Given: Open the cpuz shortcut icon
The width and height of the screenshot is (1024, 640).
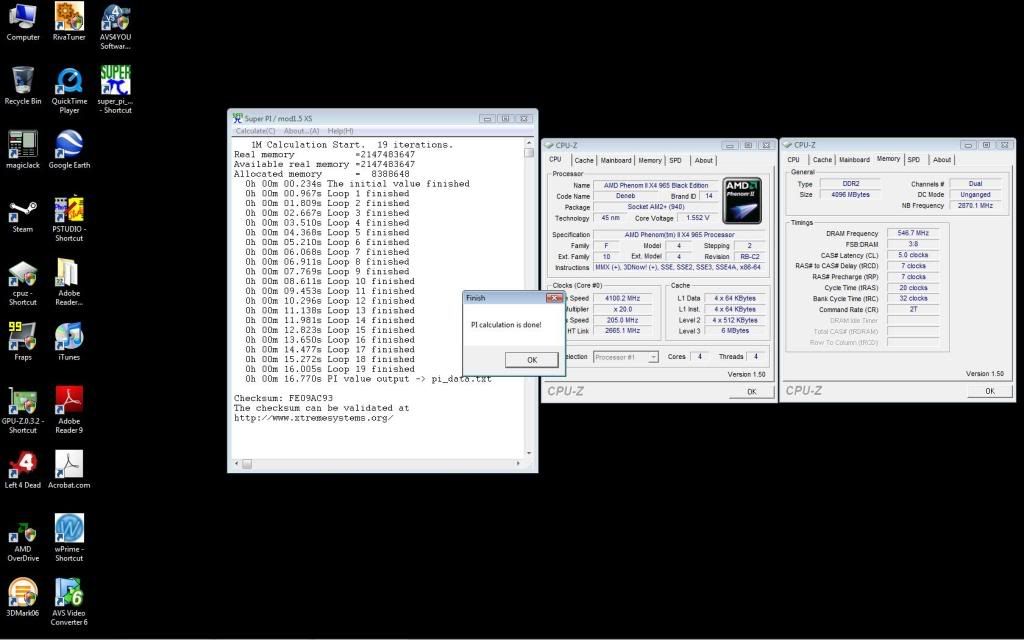Looking at the screenshot, I should [x=23, y=283].
